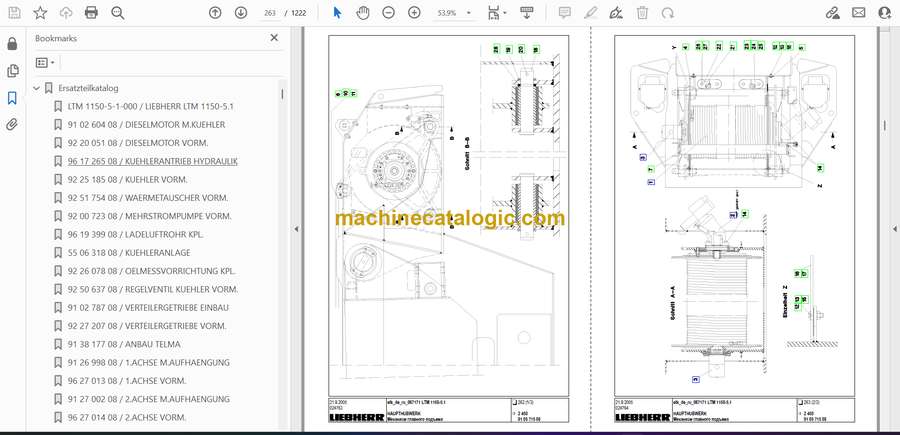Select the highlighter pen tool
Image resolution: width=900 pixels, height=435 pixels.
click(591, 13)
